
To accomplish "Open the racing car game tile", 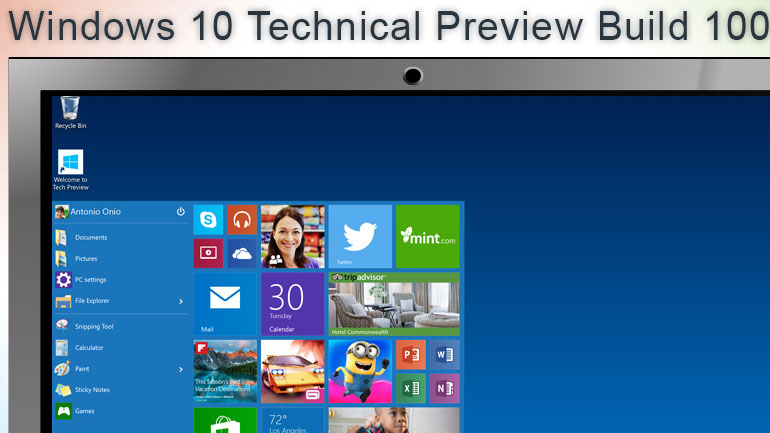I will 293,372.
